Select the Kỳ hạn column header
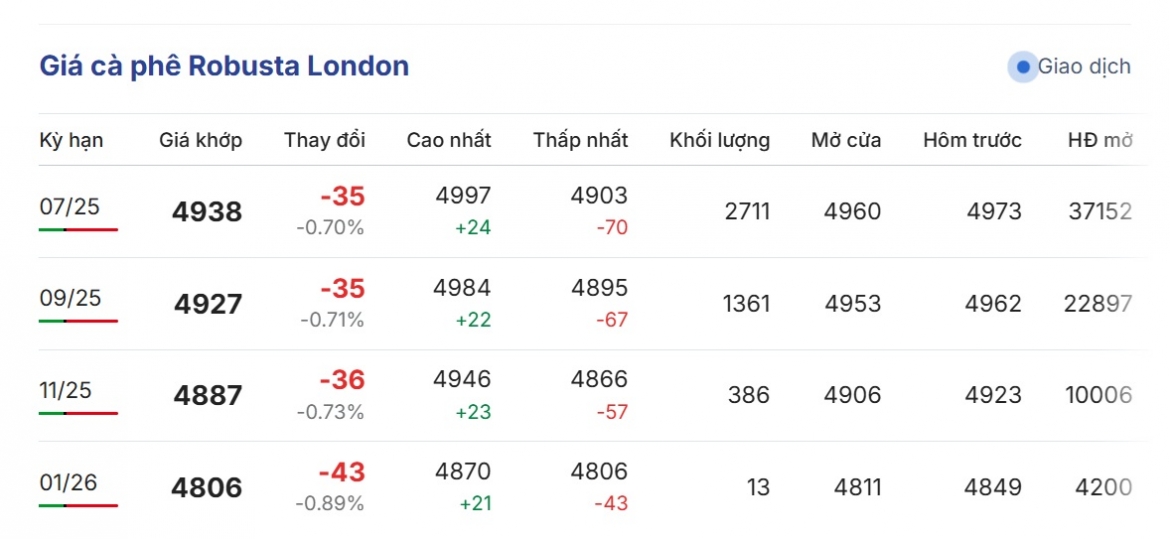 71,140
